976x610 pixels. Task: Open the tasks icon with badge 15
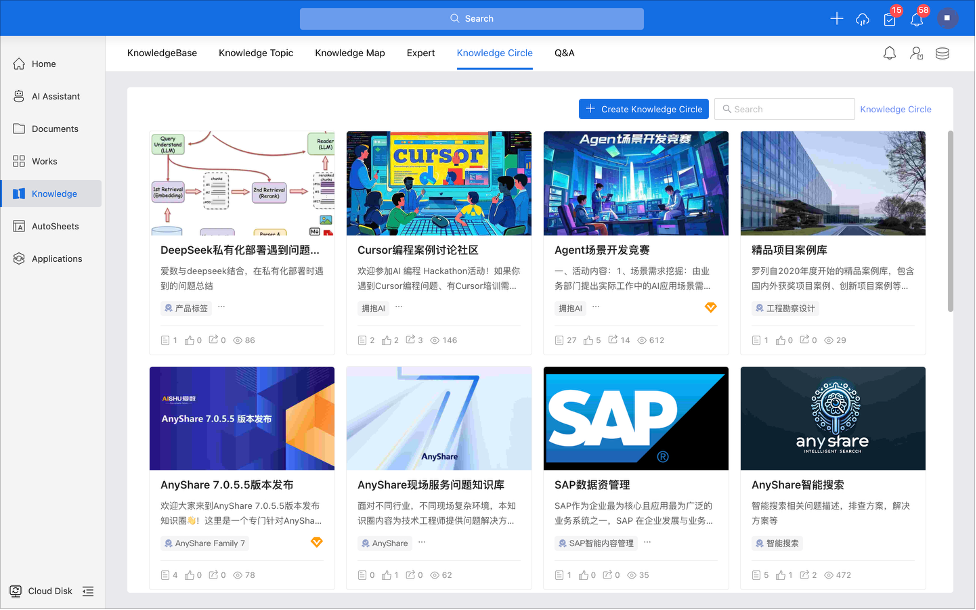coord(889,19)
